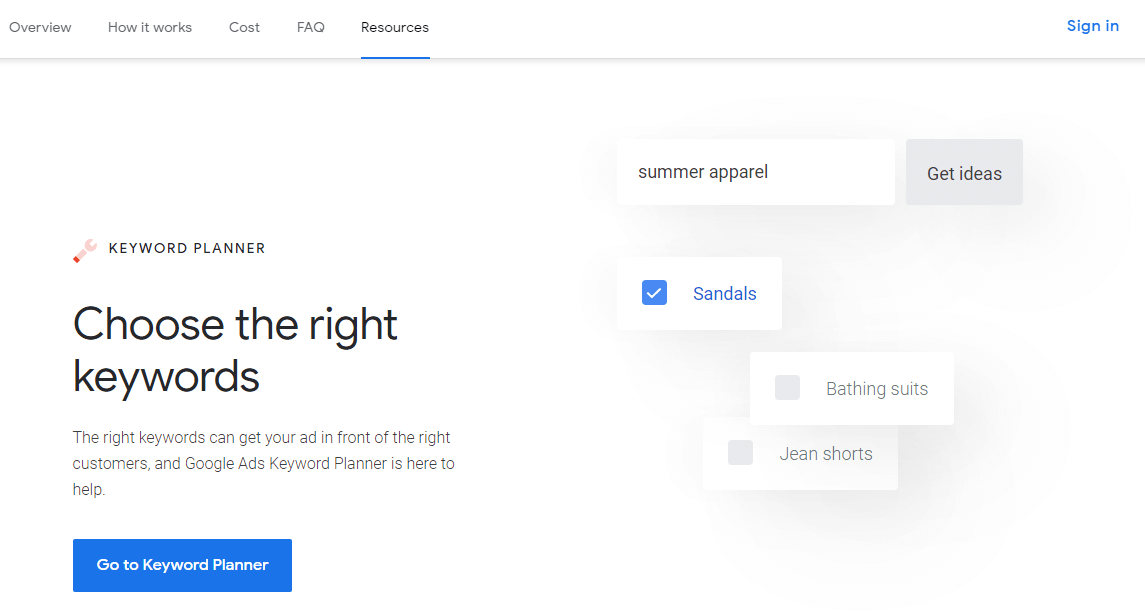View the FAQ tab
This screenshot has height=614, width=1145.
[310, 27]
